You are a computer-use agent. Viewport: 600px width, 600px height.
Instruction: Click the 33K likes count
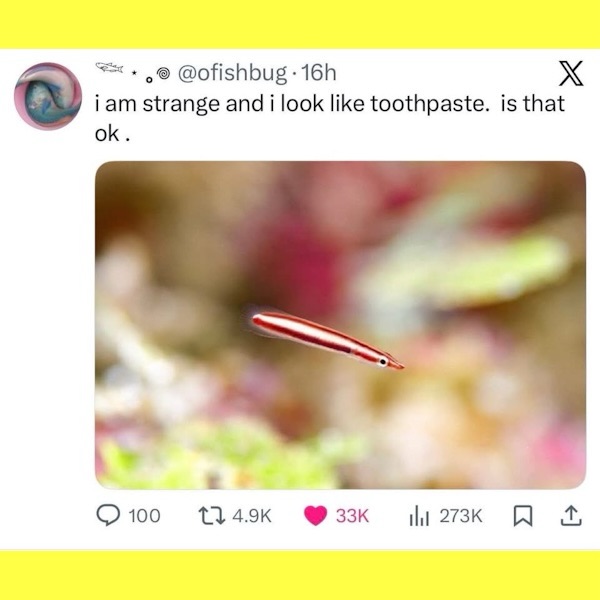(352, 516)
